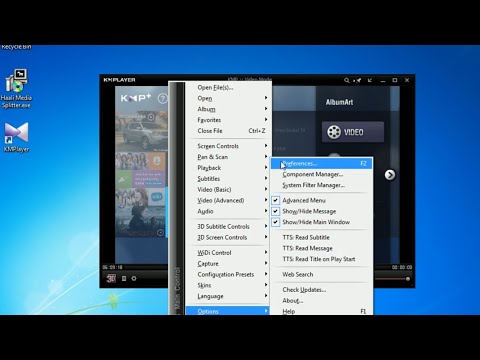Expand the Favorites submenu
This screenshot has height=360, width=480.
229,120
